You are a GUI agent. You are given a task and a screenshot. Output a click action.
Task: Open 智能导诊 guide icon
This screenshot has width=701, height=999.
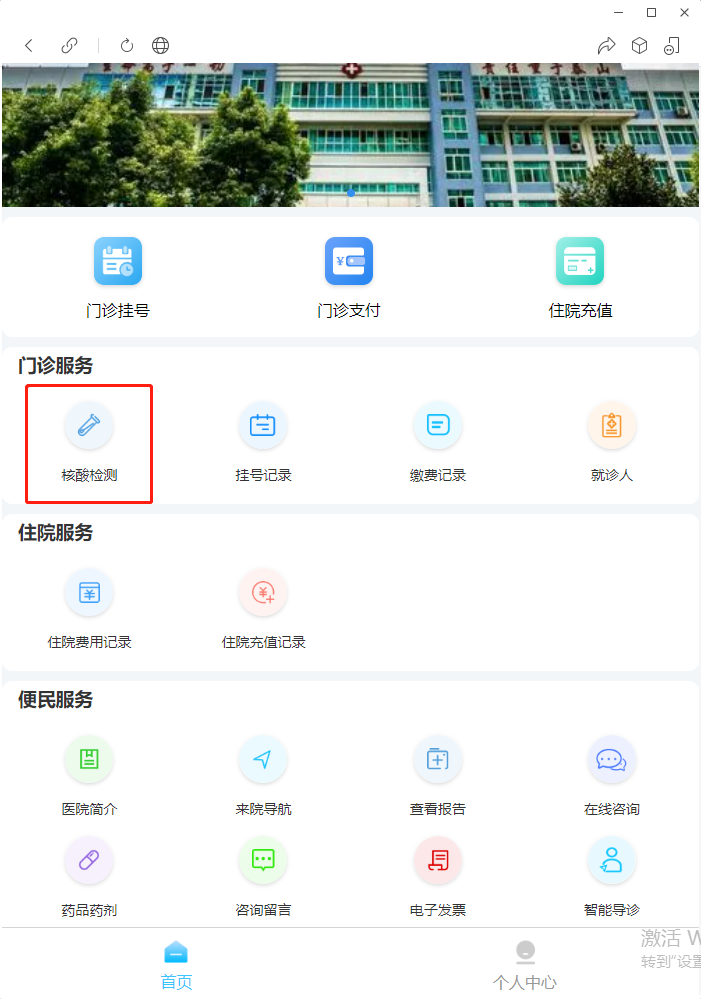point(612,861)
